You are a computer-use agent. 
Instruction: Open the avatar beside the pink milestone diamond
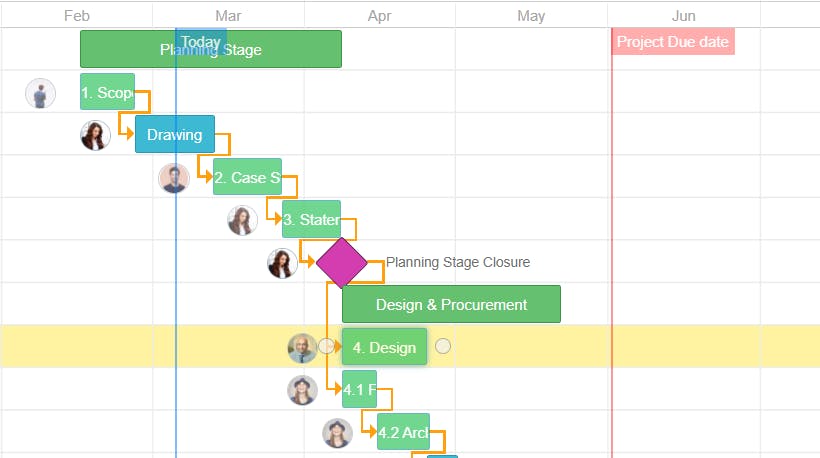282,263
